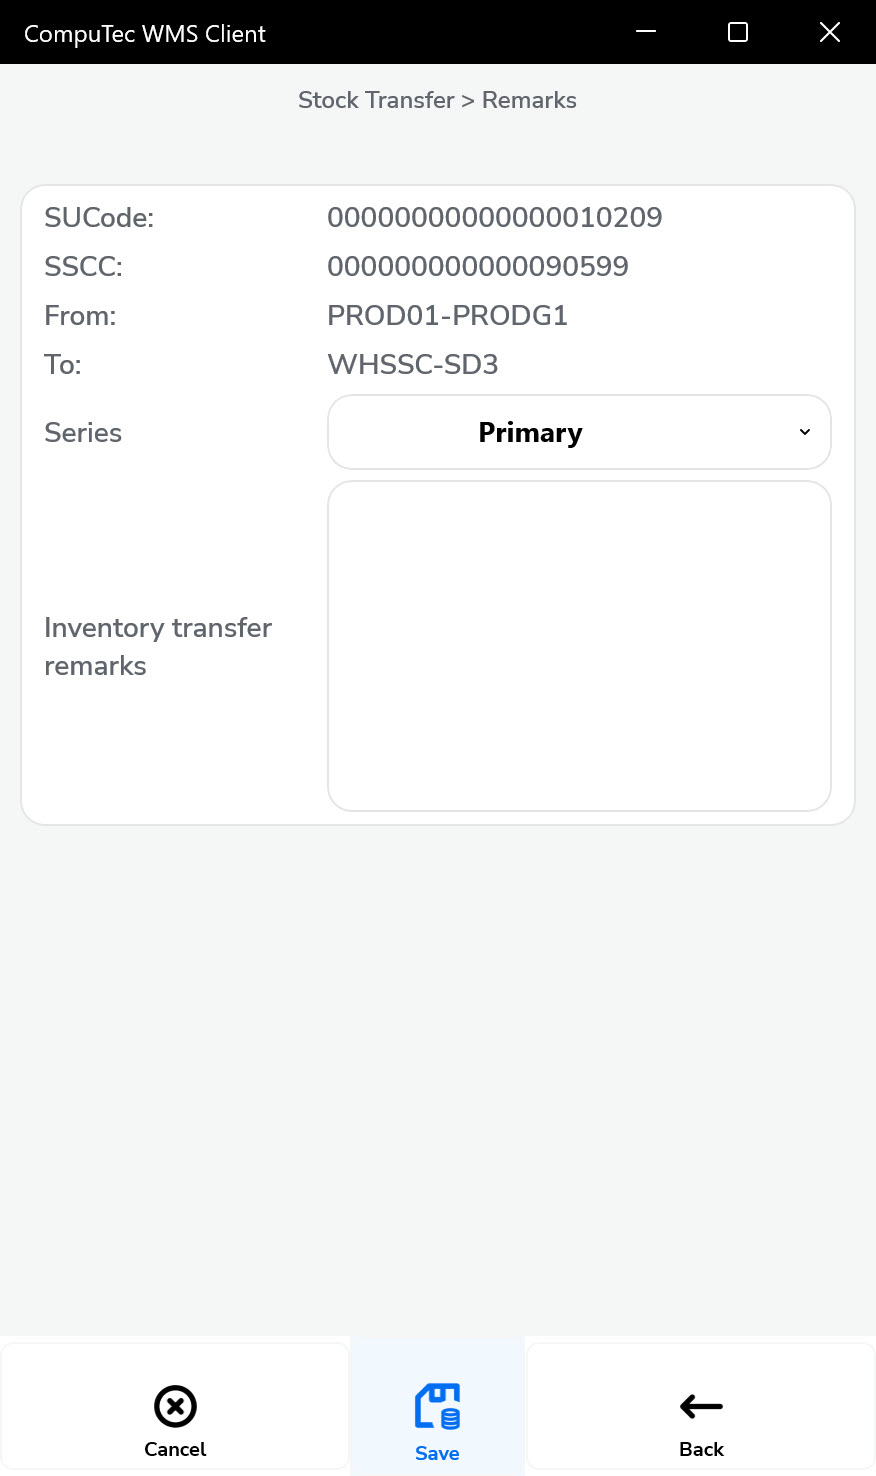Click the Cancel button
This screenshot has height=1476, width=876.
tap(175, 1420)
